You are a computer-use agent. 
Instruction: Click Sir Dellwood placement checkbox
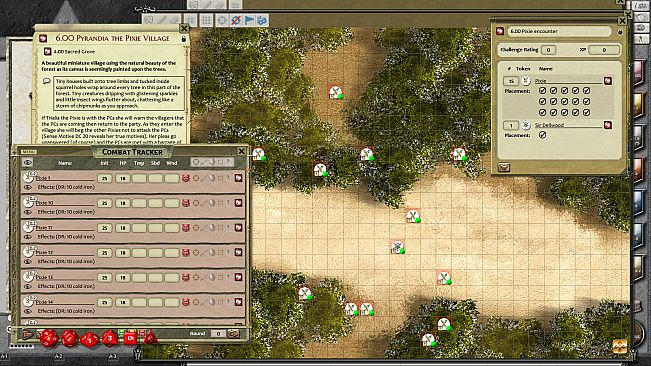click(542, 135)
